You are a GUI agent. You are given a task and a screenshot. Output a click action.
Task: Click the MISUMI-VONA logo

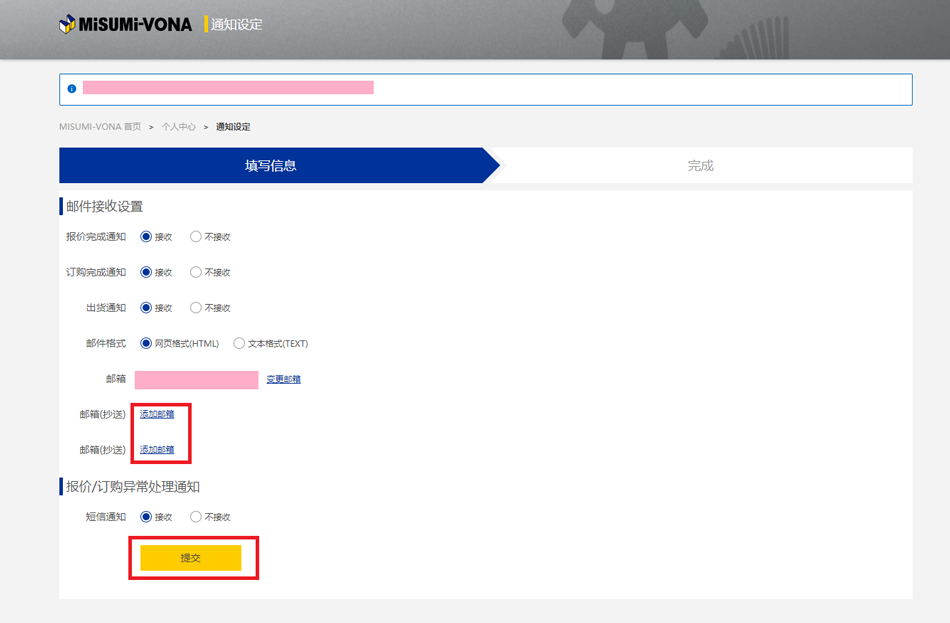(125, 24)
